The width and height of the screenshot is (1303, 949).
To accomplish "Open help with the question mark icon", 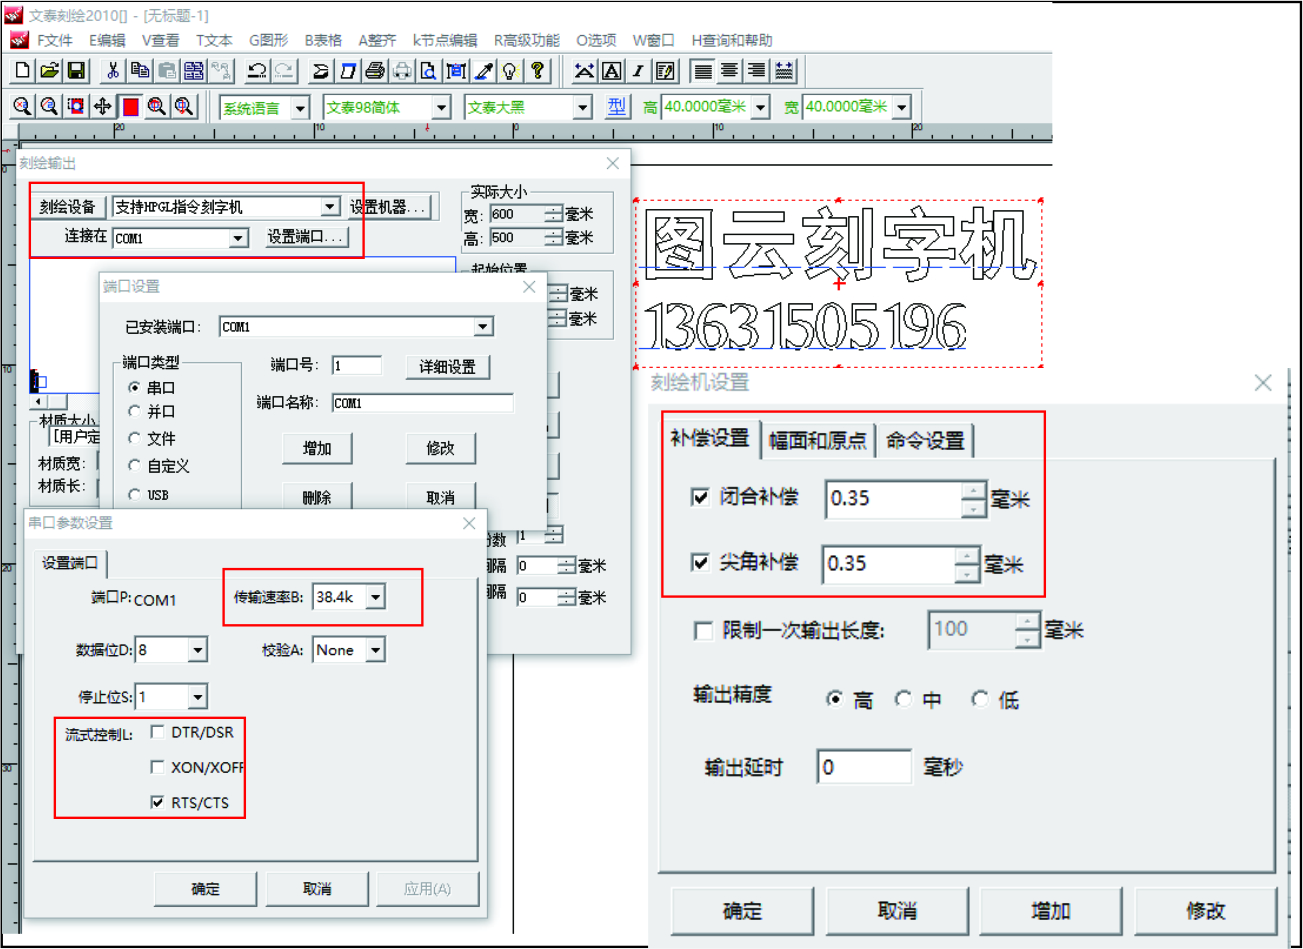I will coord(538,71).
